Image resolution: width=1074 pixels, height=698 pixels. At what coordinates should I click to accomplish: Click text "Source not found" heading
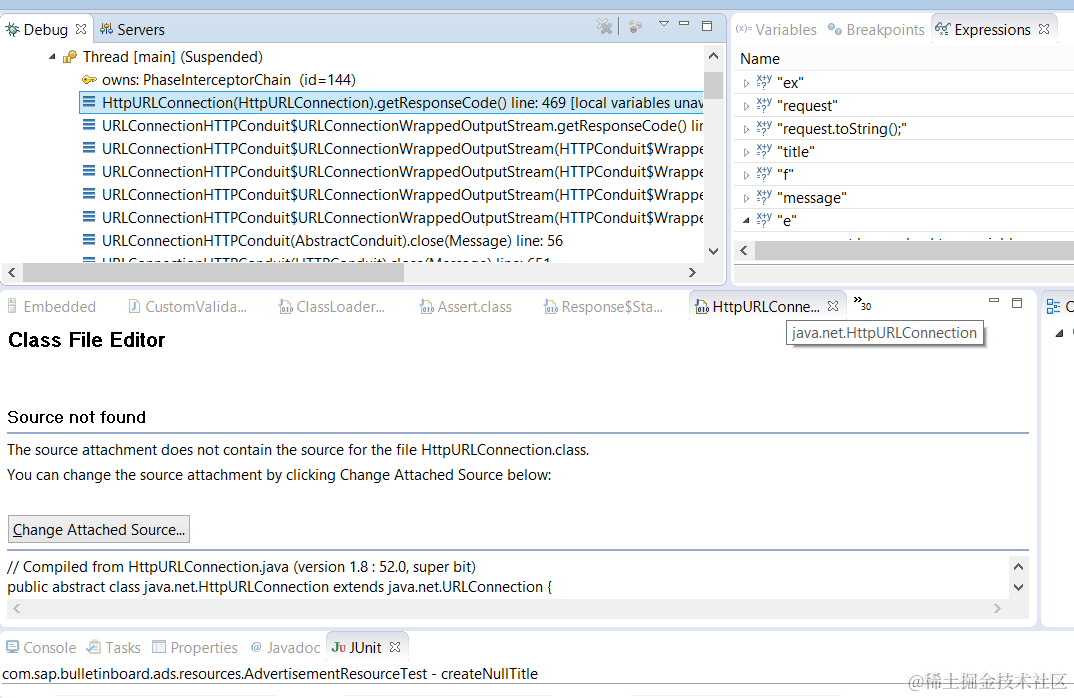pos(77,417)
